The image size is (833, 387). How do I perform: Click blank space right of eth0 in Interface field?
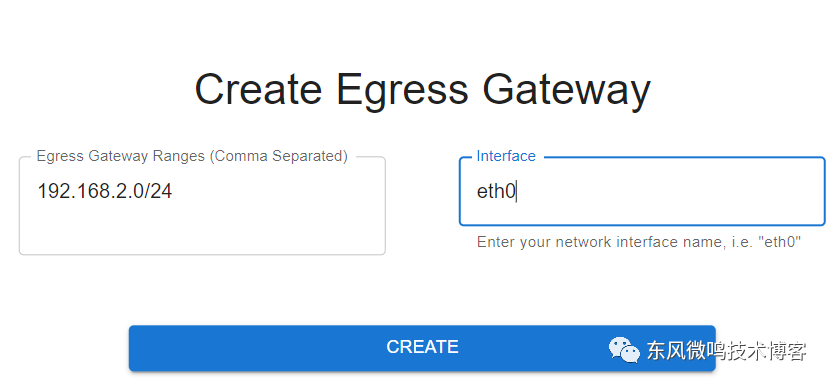click(x=669, y=191)
